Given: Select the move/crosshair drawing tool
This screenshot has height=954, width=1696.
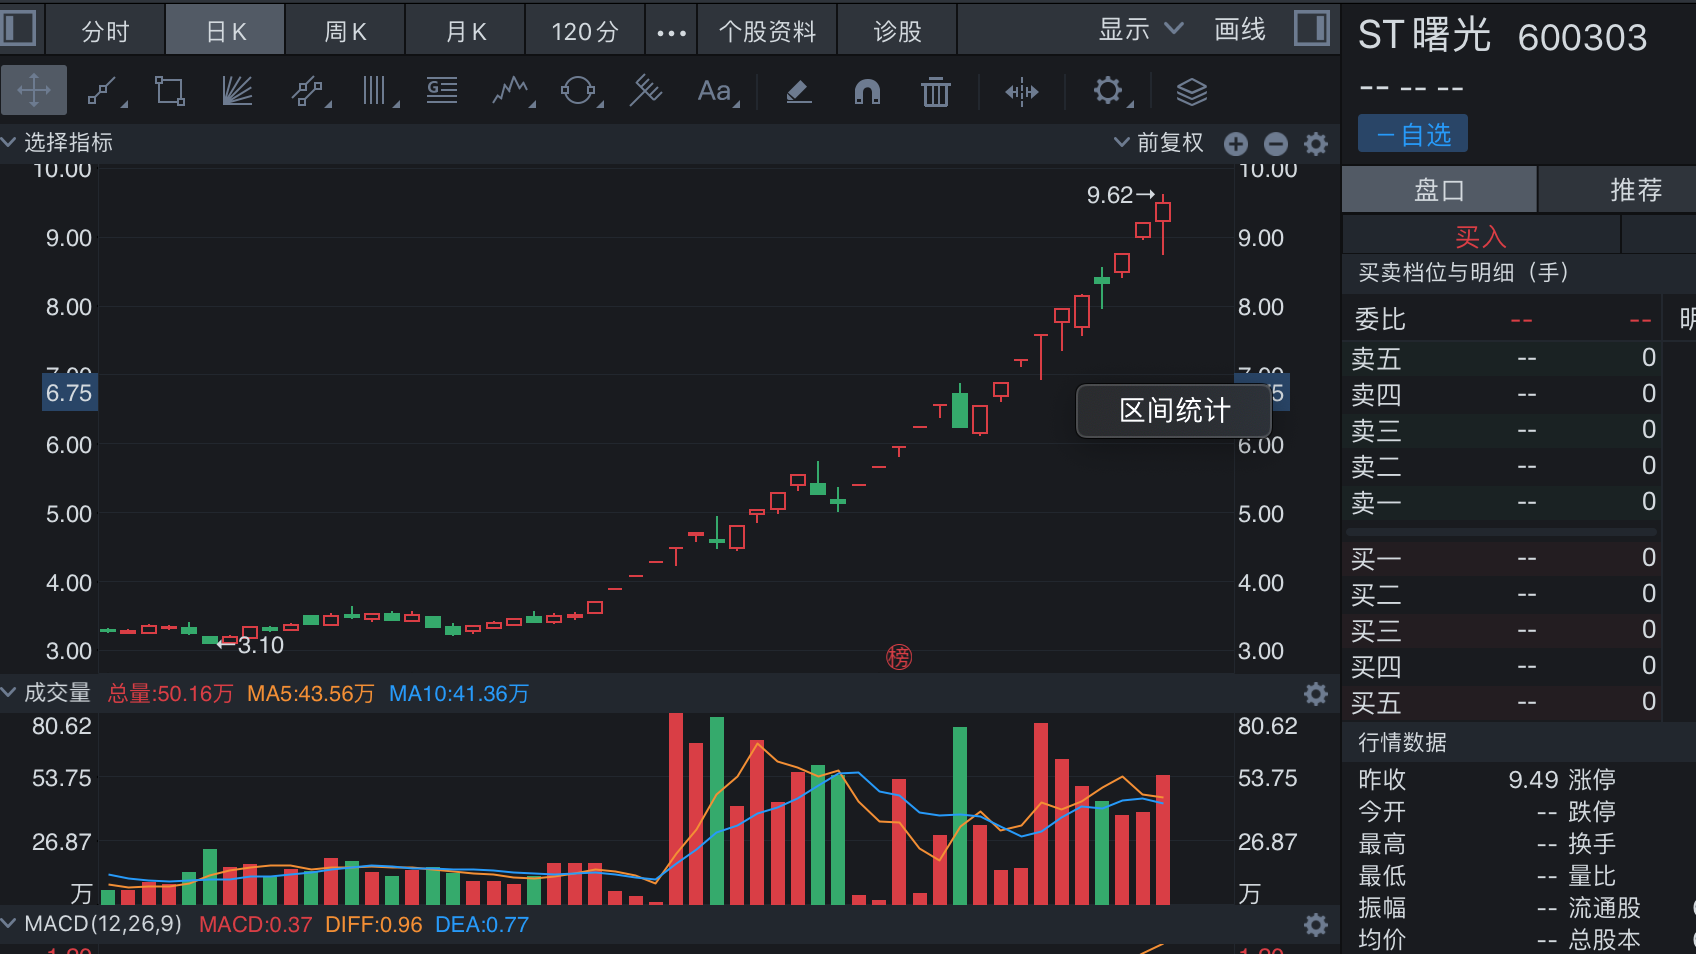Looking at the screenshot, I should (x=34, y=91).
